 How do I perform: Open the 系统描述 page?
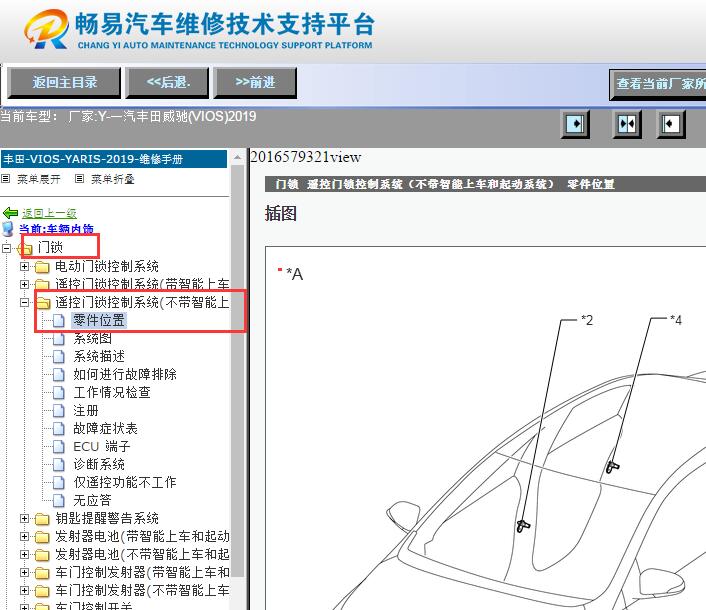(x=99, y=356)
